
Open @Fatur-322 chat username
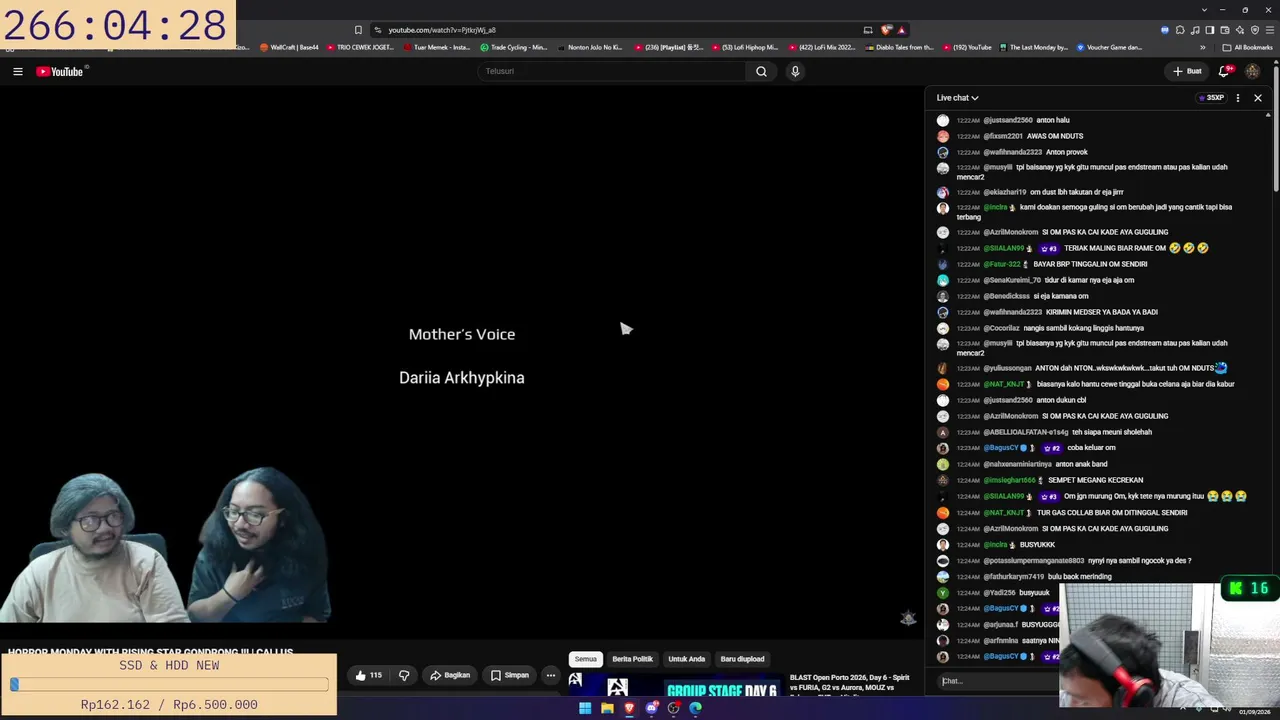point(1002,264)
